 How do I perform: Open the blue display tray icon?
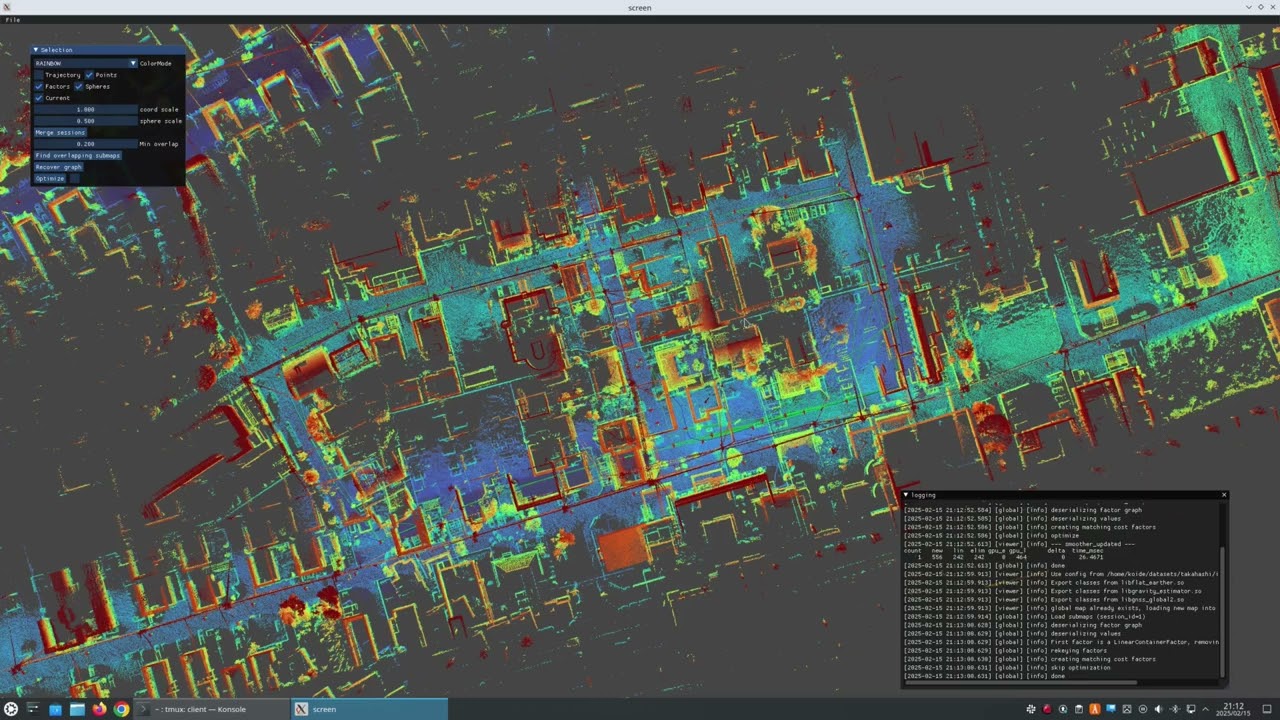click(x=1111, y=709)
